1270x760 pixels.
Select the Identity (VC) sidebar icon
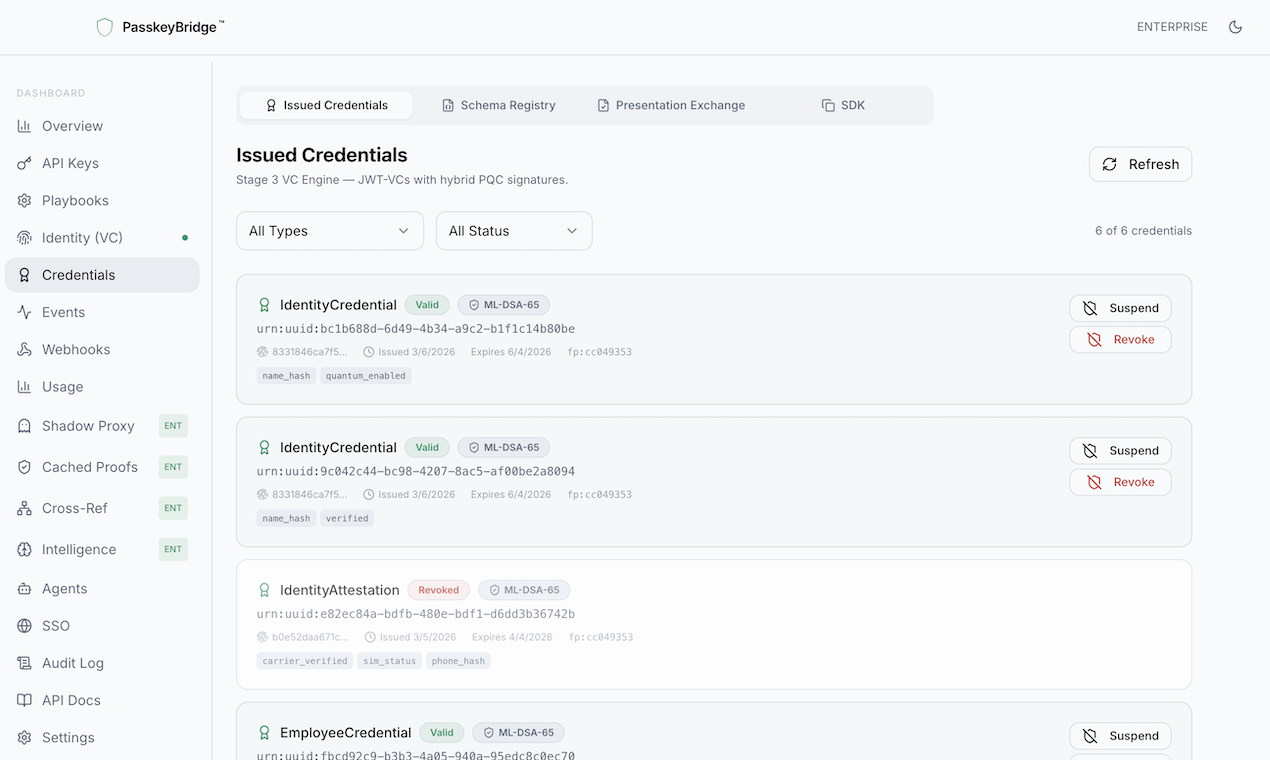coord(22,237)
